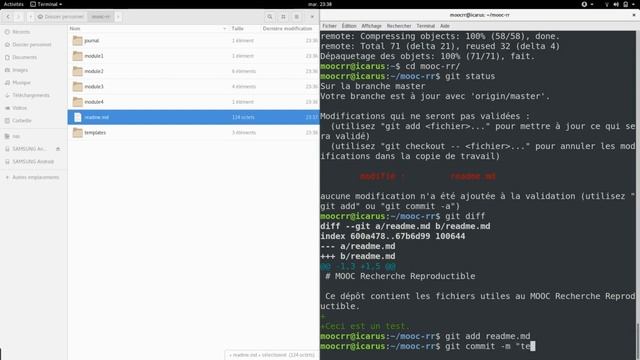
Task: Sort files by Dernière modification column
Action: coord(287,29)
